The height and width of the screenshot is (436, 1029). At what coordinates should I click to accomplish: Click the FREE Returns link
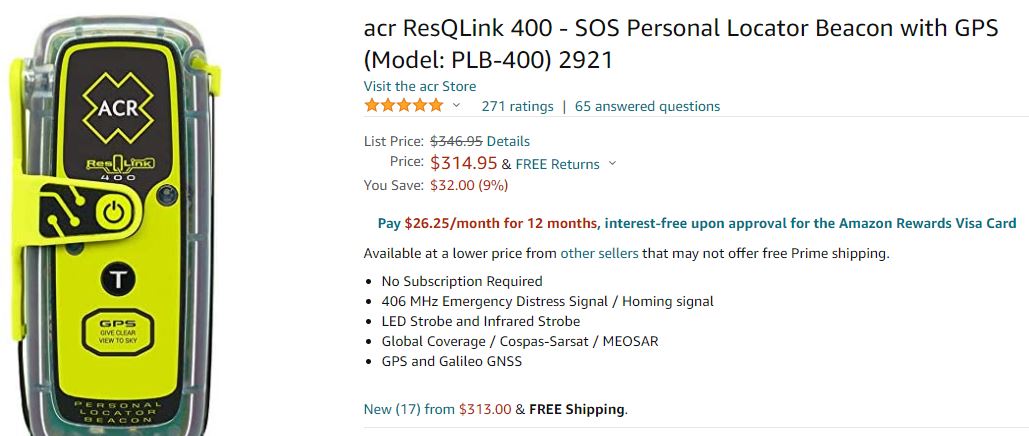[557, 164]
